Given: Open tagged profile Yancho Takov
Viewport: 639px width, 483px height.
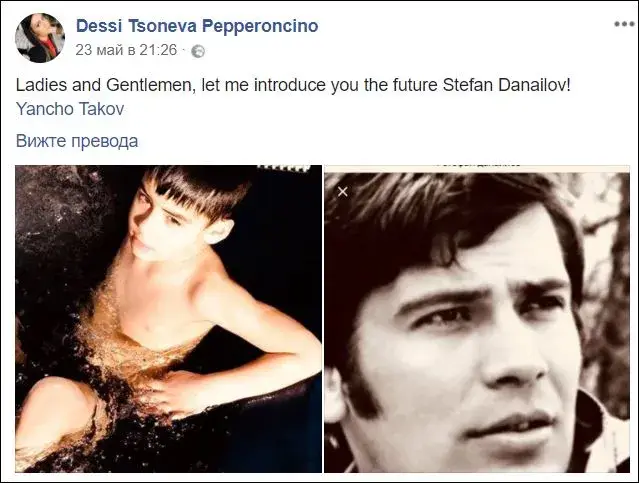Looking at the screenshot, I should [x=70, y=109].
